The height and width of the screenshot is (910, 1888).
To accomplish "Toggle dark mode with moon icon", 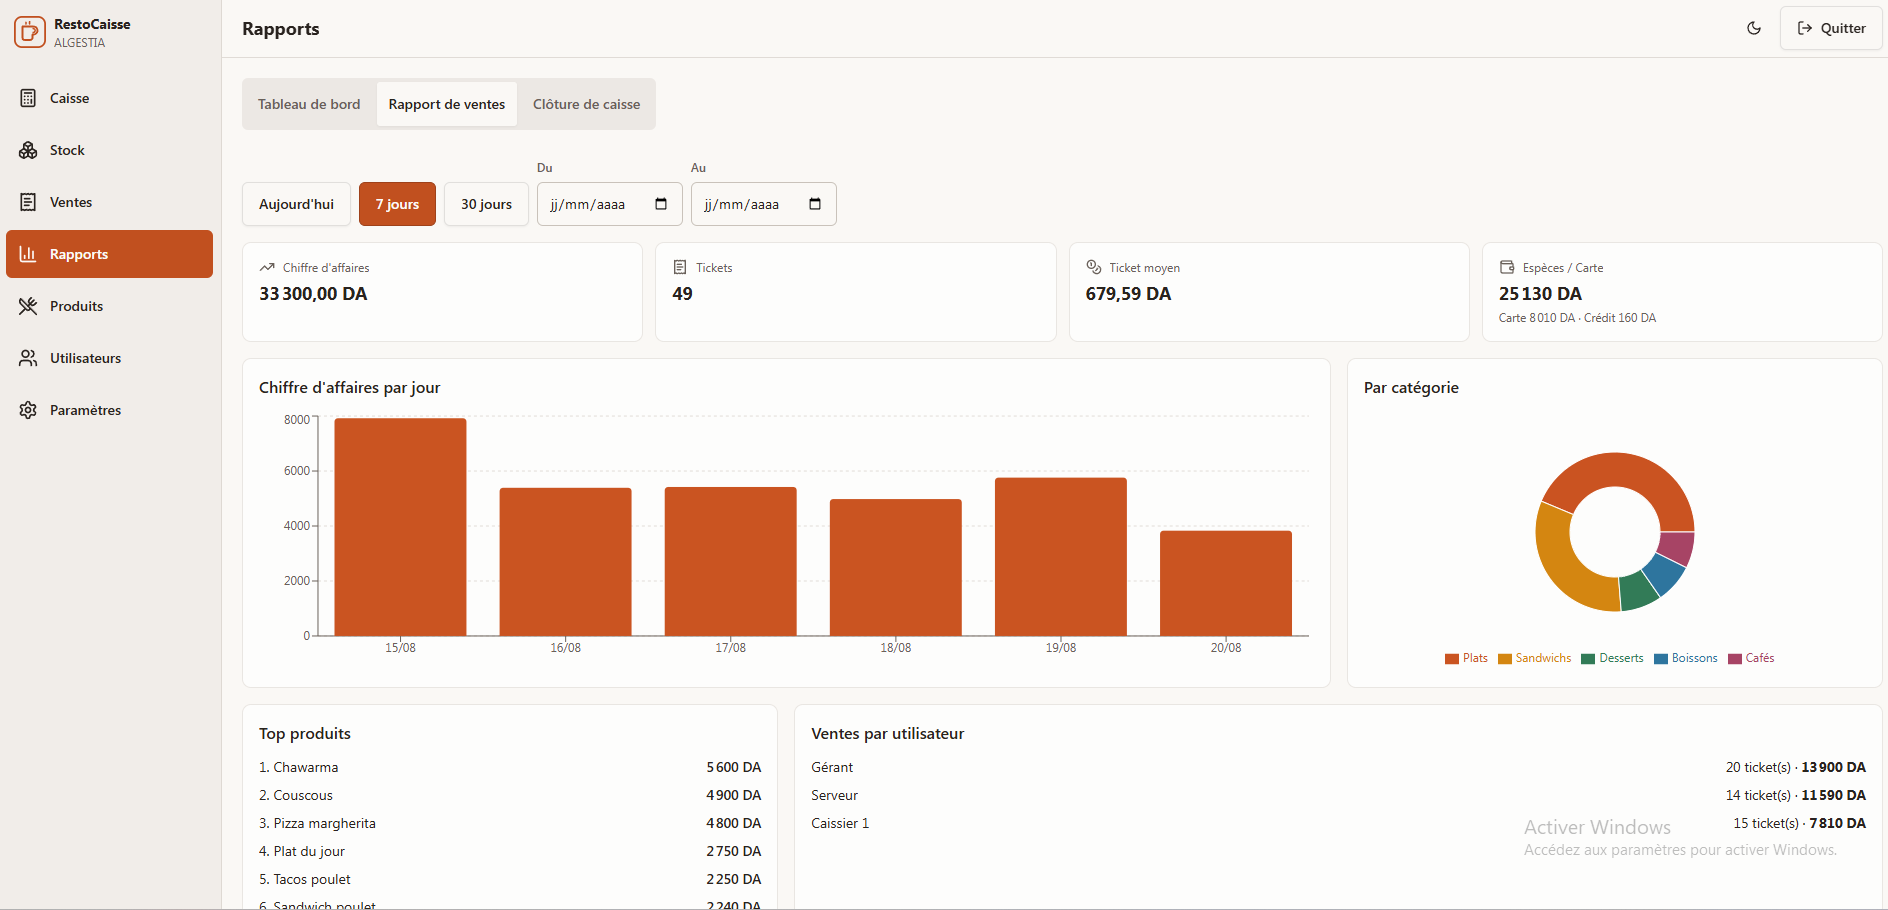I will click(1754, 28).
